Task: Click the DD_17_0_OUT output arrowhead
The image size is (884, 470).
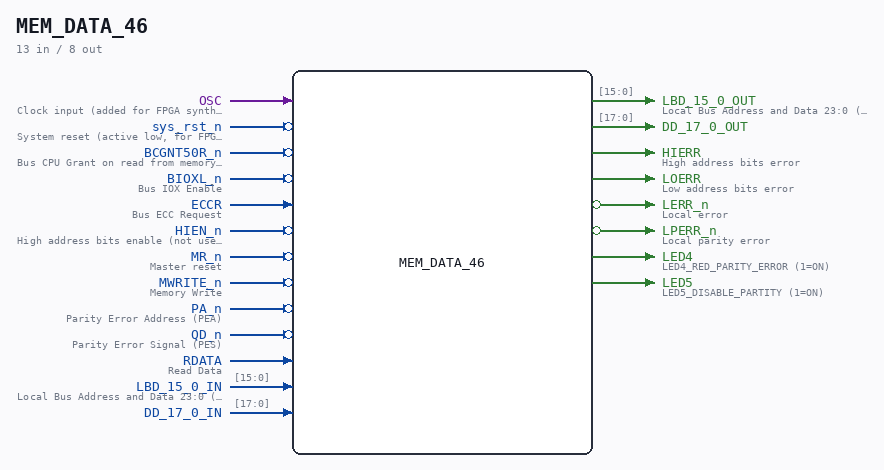Action: click(x=650, y=127)
